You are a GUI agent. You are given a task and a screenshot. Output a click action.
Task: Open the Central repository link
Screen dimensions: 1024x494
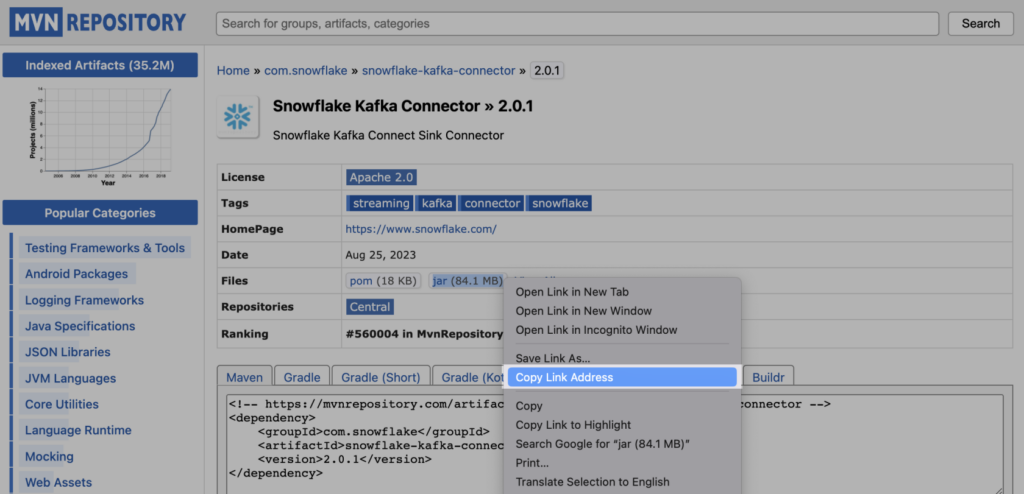click(x=369, y=307)
